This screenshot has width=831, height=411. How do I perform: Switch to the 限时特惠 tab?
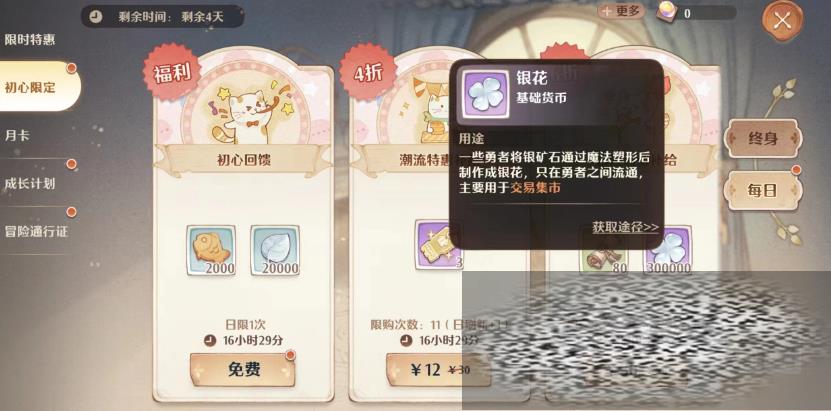click(30, 40)
